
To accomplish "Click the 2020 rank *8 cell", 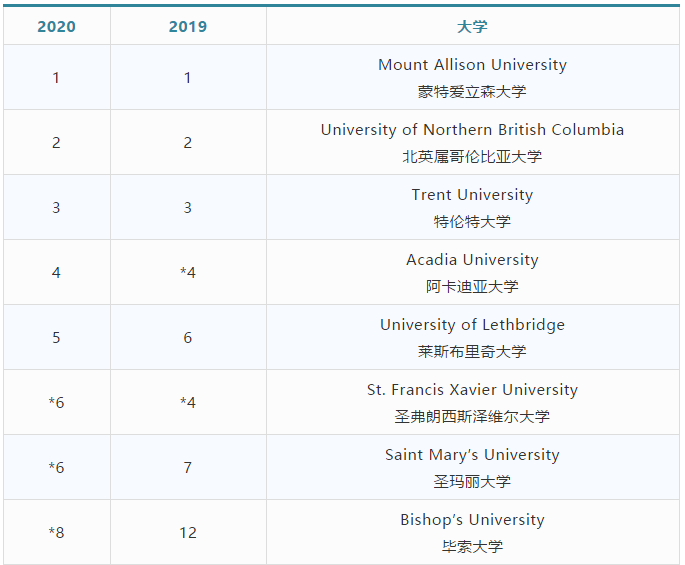I will [56, 533].
